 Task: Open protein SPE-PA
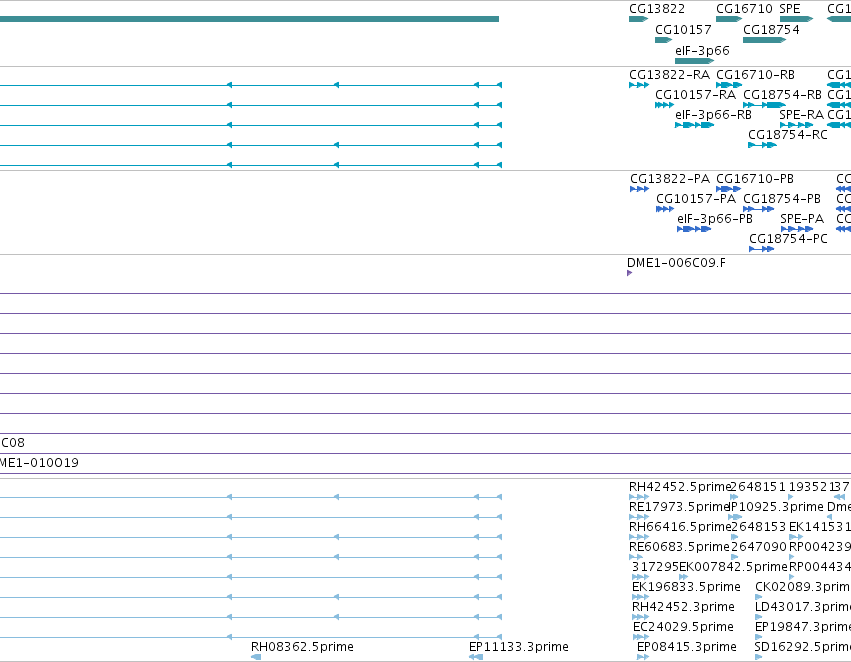802,219
